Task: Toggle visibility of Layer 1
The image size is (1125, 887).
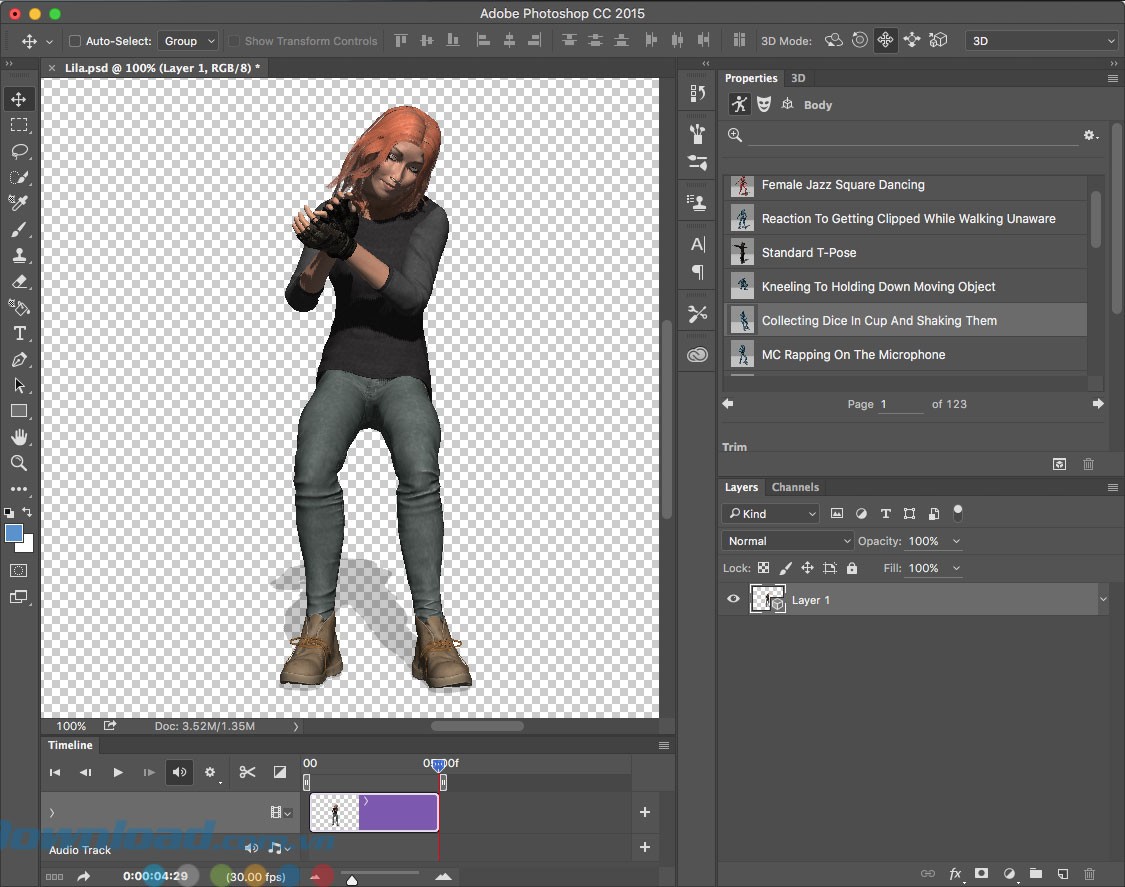Action: (x=733, y=599)
